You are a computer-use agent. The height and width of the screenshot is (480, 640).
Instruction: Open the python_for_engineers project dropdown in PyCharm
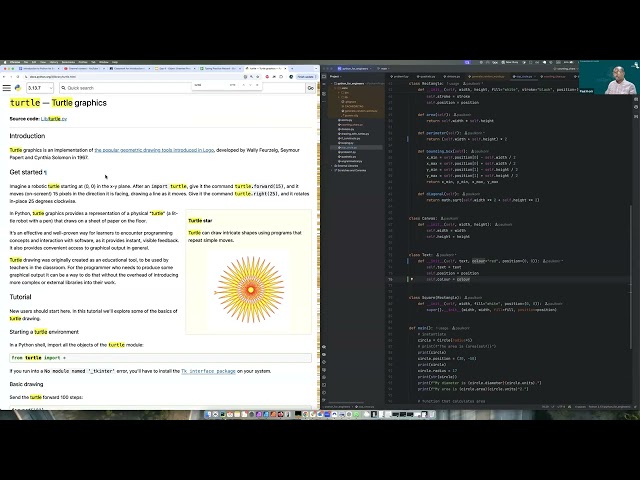click(354, 69)
